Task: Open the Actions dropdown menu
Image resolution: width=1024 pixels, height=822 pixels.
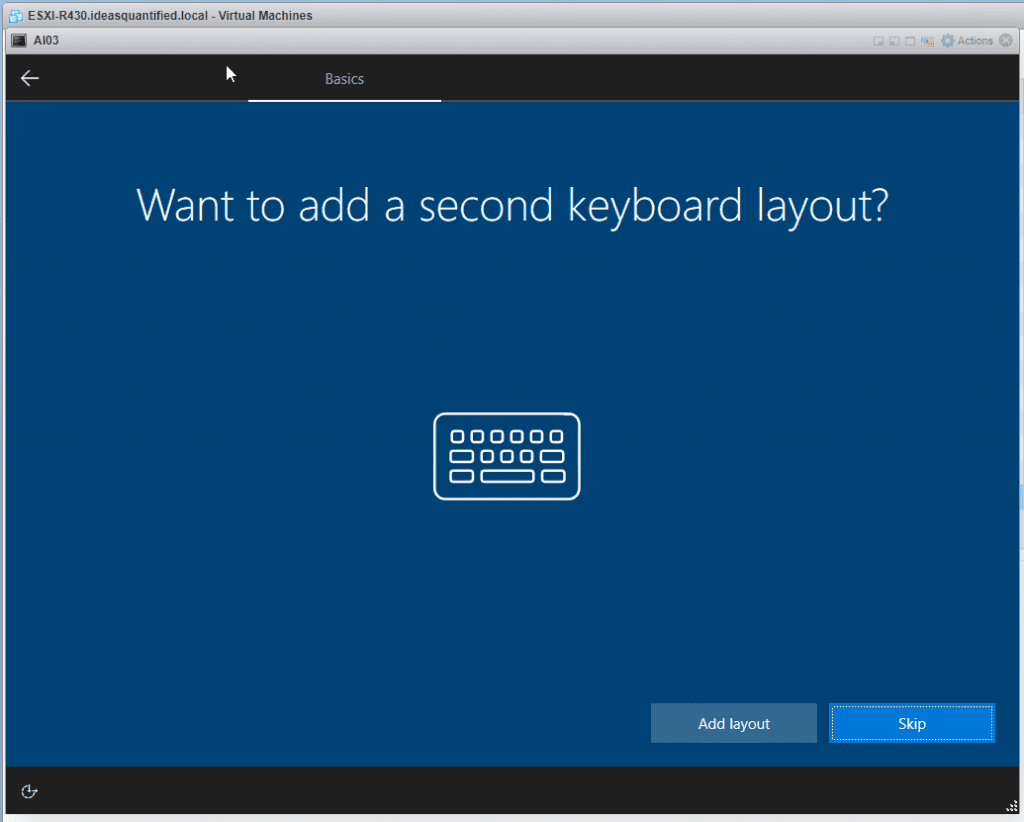Action: 974,40
